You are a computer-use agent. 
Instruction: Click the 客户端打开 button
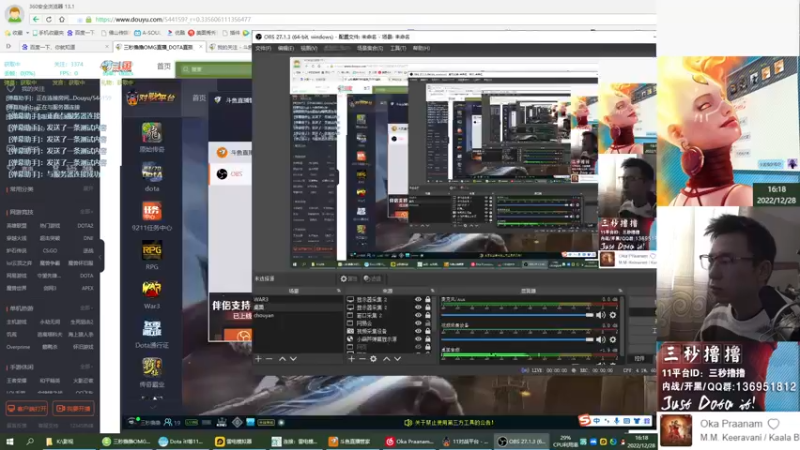(x=27, y=409)
